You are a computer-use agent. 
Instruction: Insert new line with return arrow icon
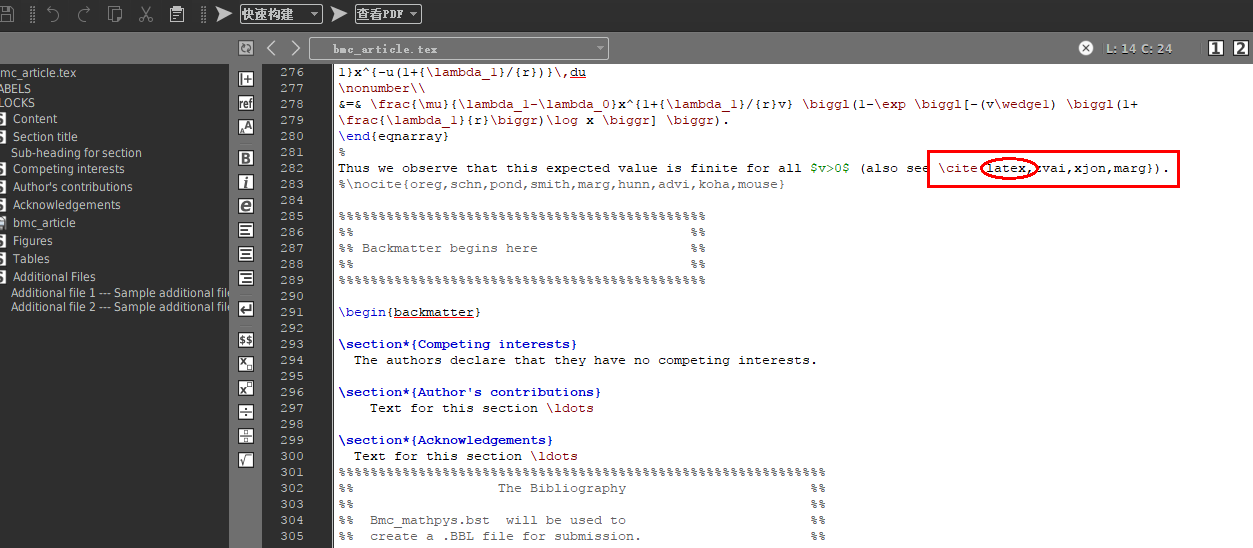click(246, 309)
